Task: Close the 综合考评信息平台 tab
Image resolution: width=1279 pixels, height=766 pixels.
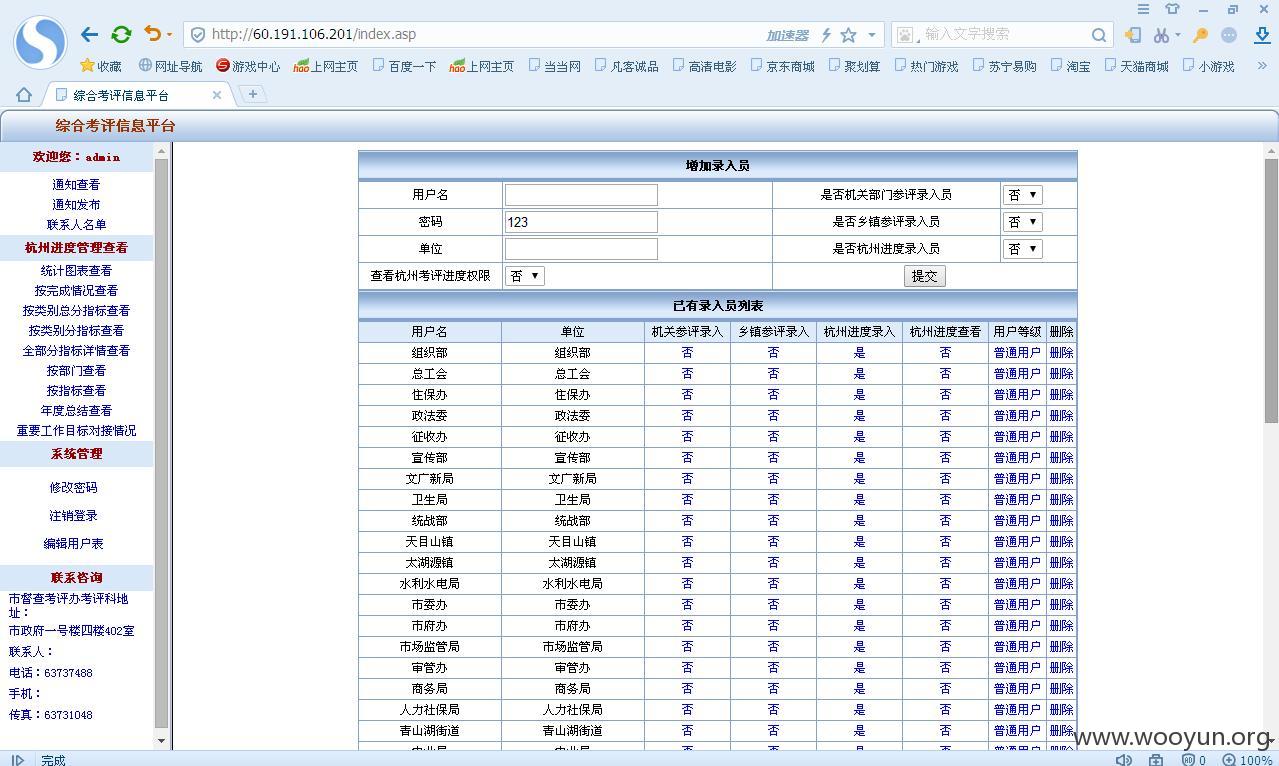Action: point(217,95)
